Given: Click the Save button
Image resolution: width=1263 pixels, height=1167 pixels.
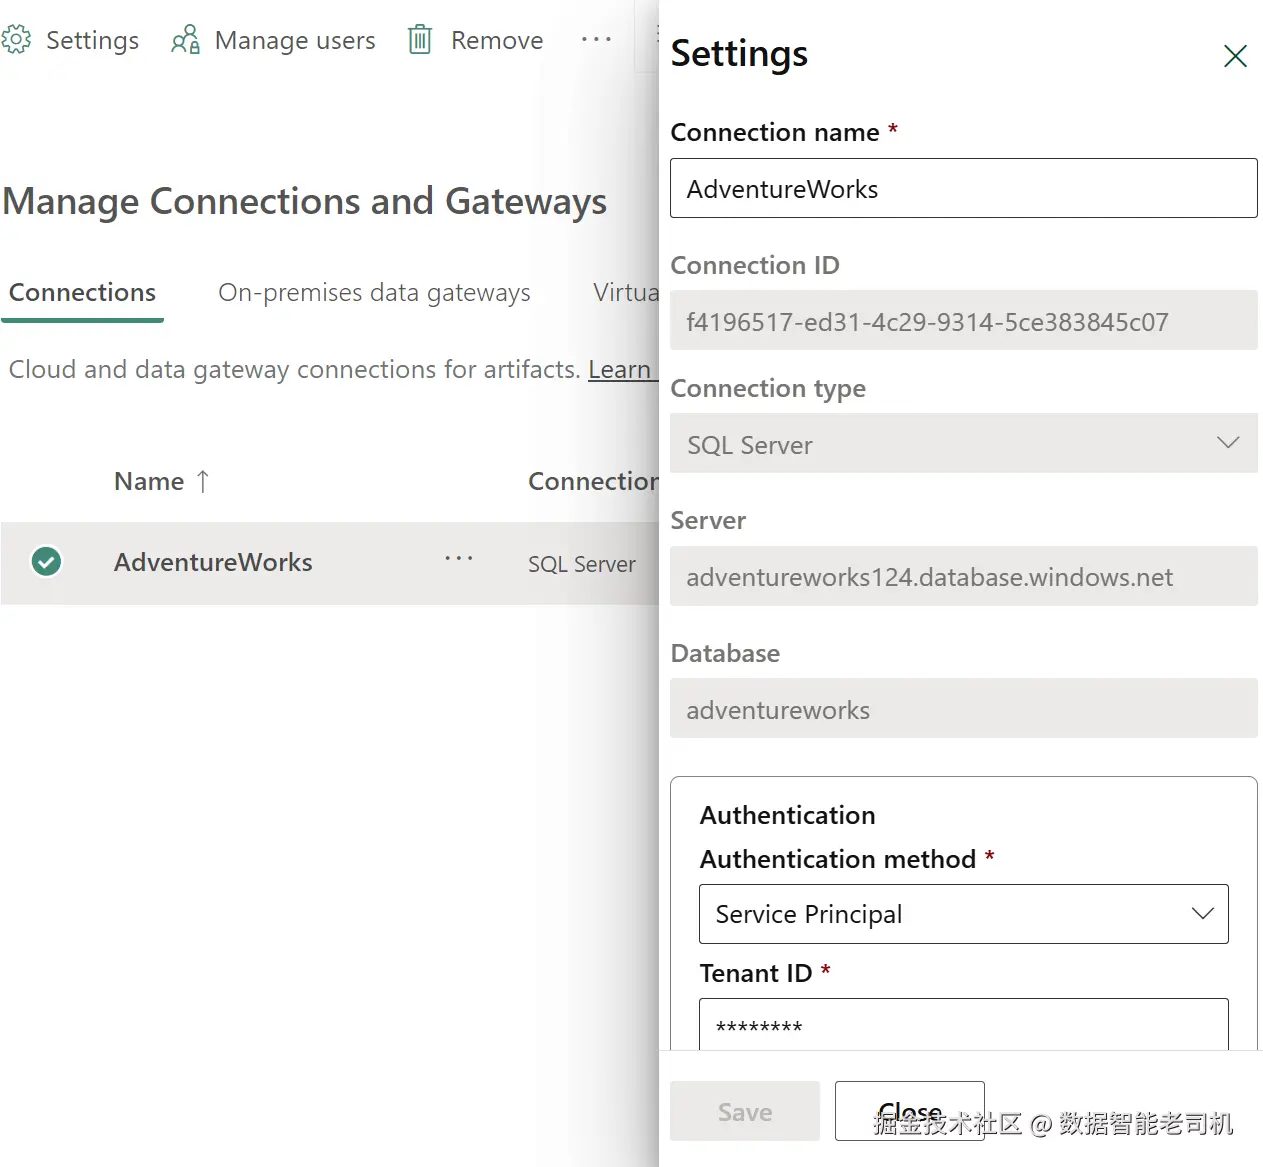Looking at the screenshot, I should (x=744, y=1112).
